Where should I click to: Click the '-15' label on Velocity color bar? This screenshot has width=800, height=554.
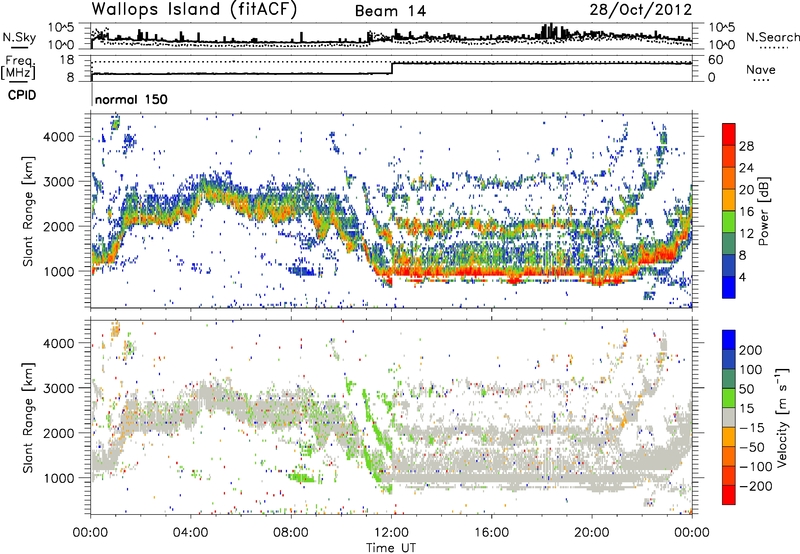752,428
